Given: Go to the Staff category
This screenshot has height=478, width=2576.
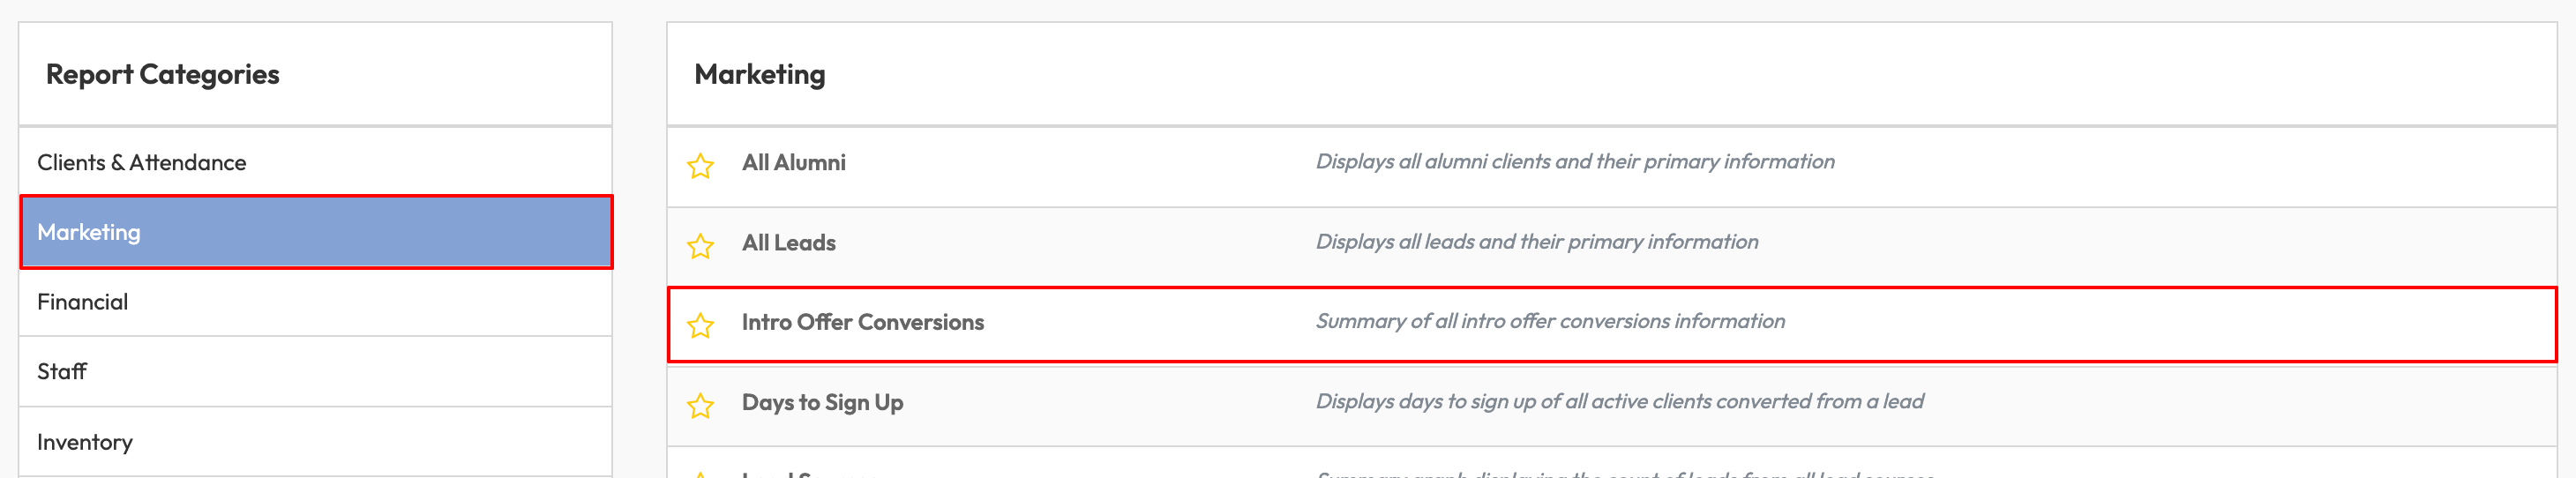Looking at the screenshot, I should pyautogui.click(x=62, y=372).
